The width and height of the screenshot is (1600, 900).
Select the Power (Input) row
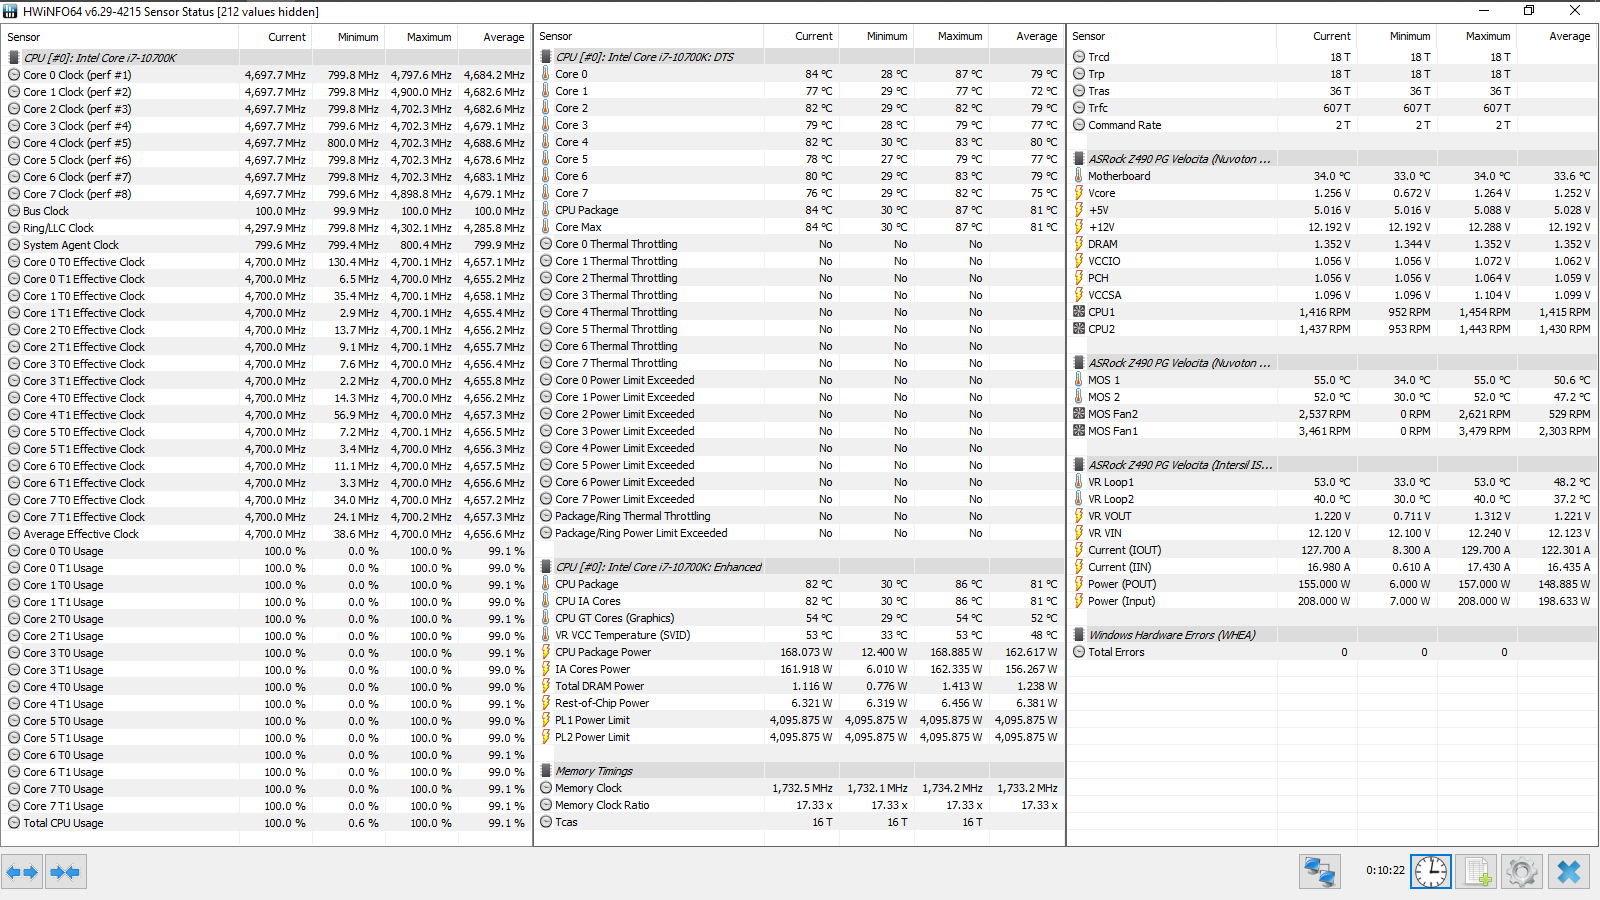(1333, 601)
